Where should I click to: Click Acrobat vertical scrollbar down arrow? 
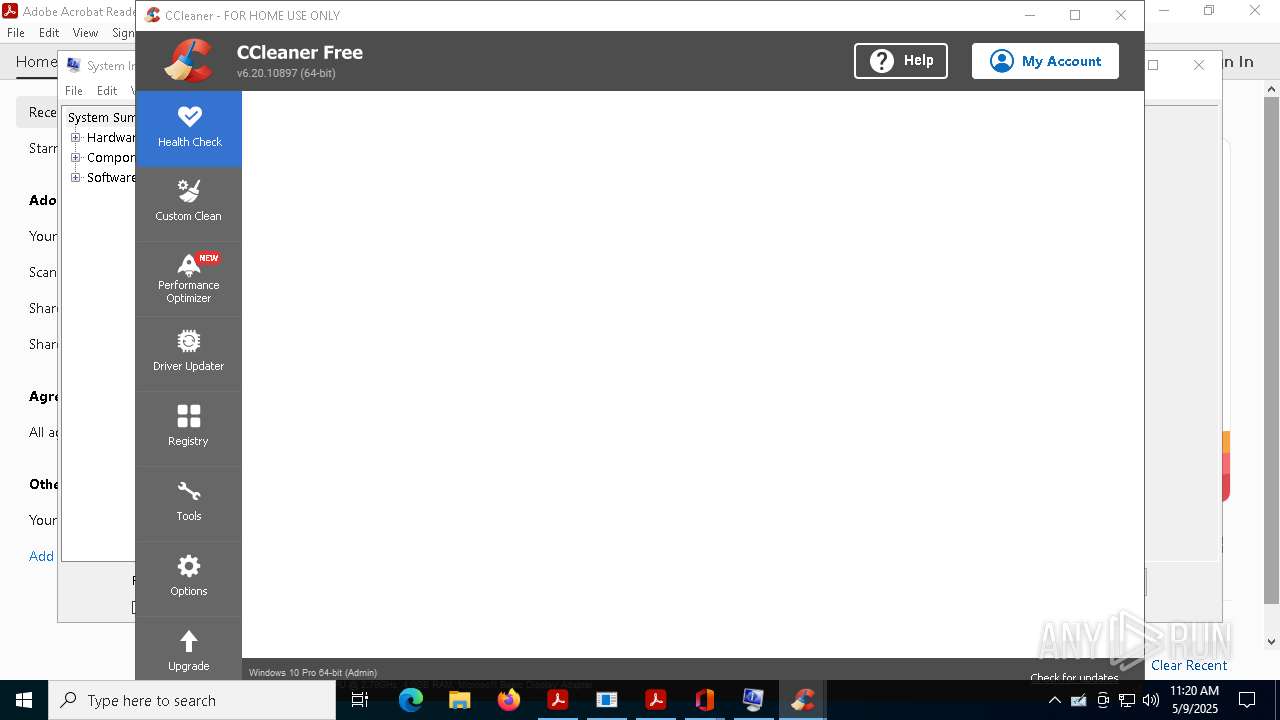1271,642
